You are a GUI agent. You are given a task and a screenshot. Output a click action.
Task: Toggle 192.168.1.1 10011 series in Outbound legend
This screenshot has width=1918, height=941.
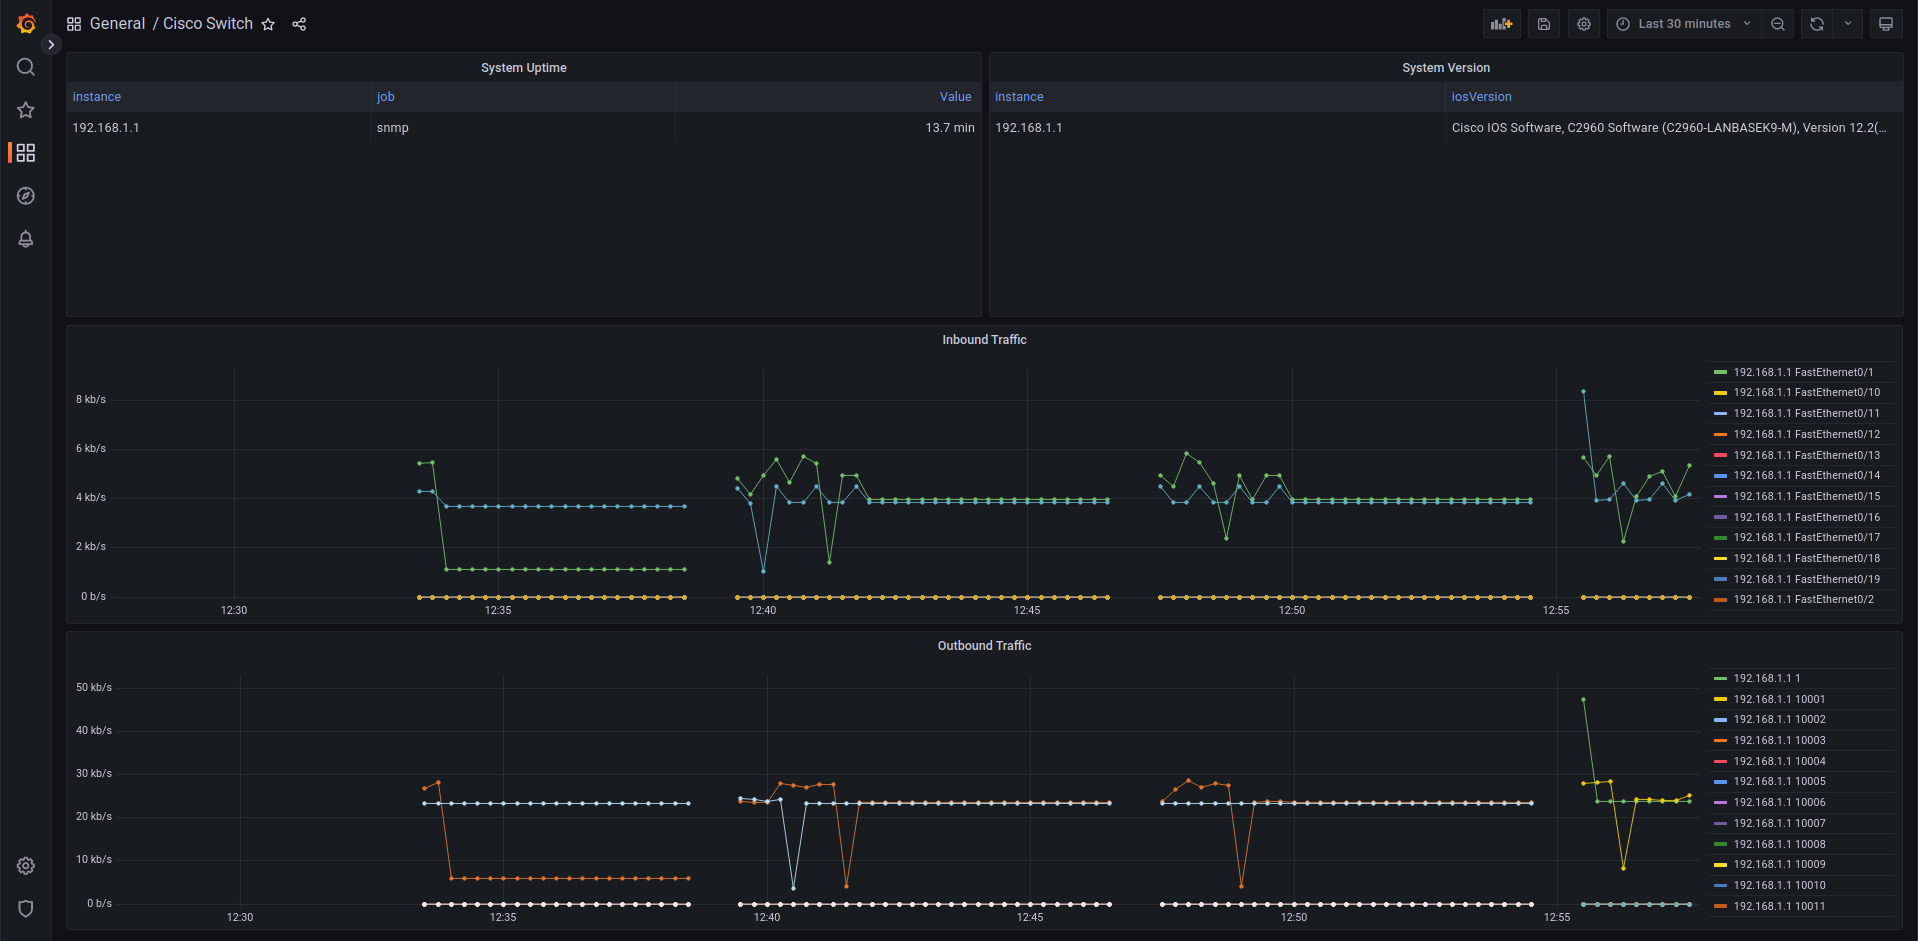click(x=1779, y=906)
